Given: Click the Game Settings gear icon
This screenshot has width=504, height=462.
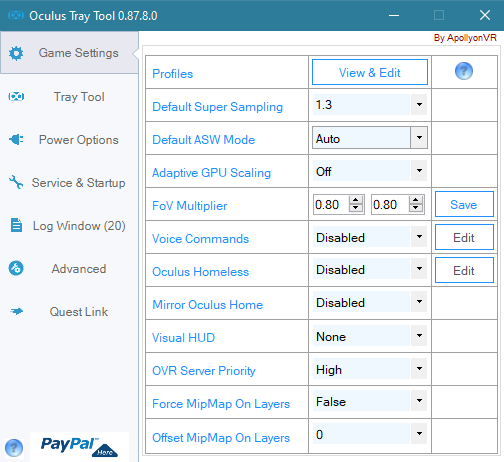Looking at the screenshot, I should 16,53.
